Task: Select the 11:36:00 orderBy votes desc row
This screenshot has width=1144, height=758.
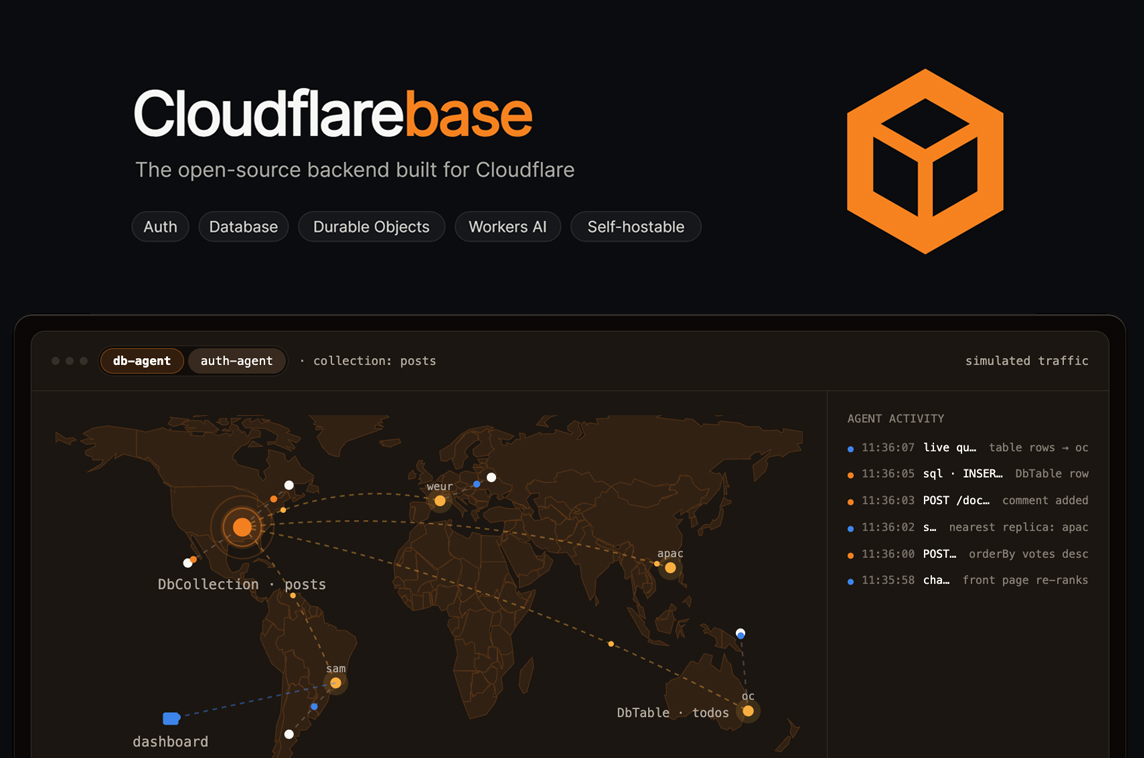Action: pos(967,554)
